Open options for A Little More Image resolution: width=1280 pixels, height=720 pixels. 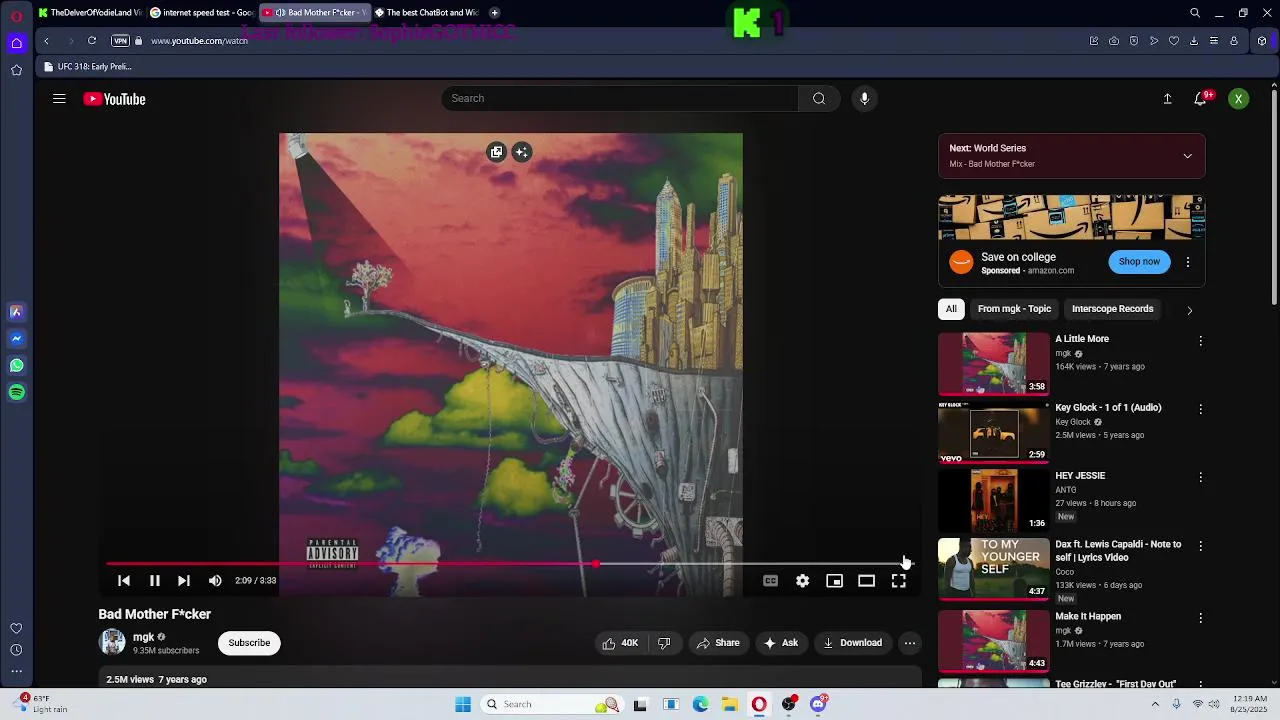point(1201,341)
